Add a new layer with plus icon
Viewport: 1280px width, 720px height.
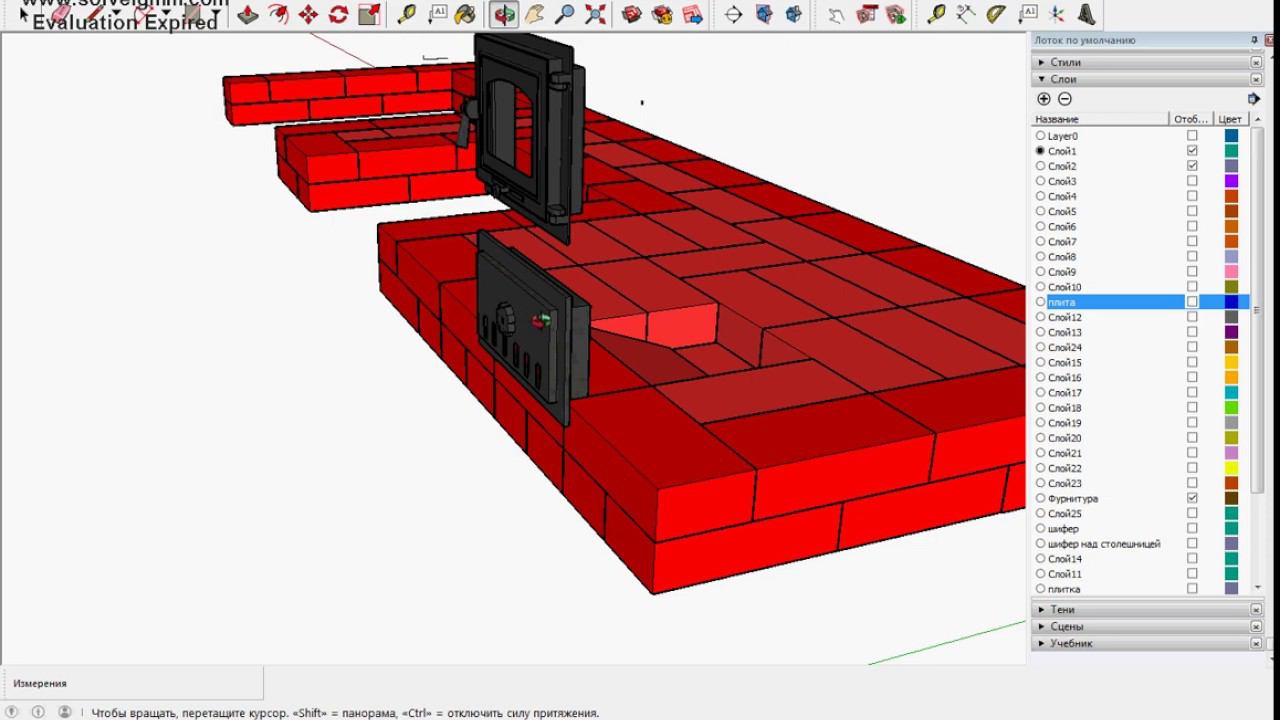coord(1044,99)
